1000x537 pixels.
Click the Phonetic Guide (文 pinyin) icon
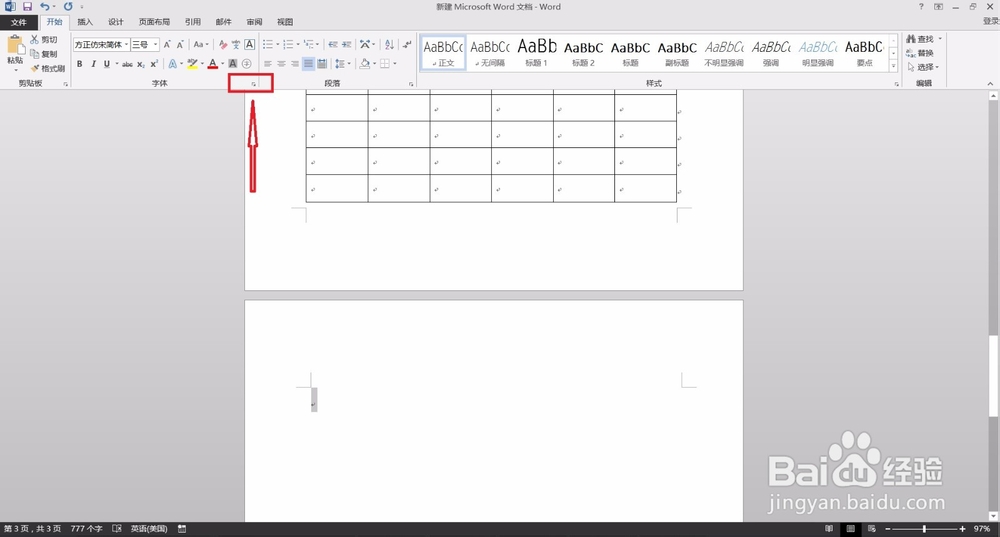[236, 45]
